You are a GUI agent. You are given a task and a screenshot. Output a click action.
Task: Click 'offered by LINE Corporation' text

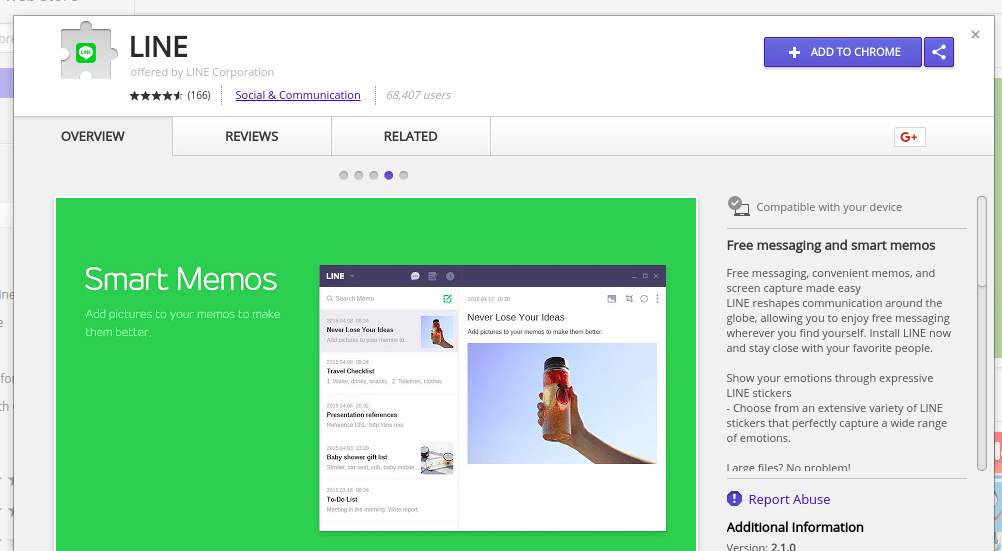click(x=202, y=72)
